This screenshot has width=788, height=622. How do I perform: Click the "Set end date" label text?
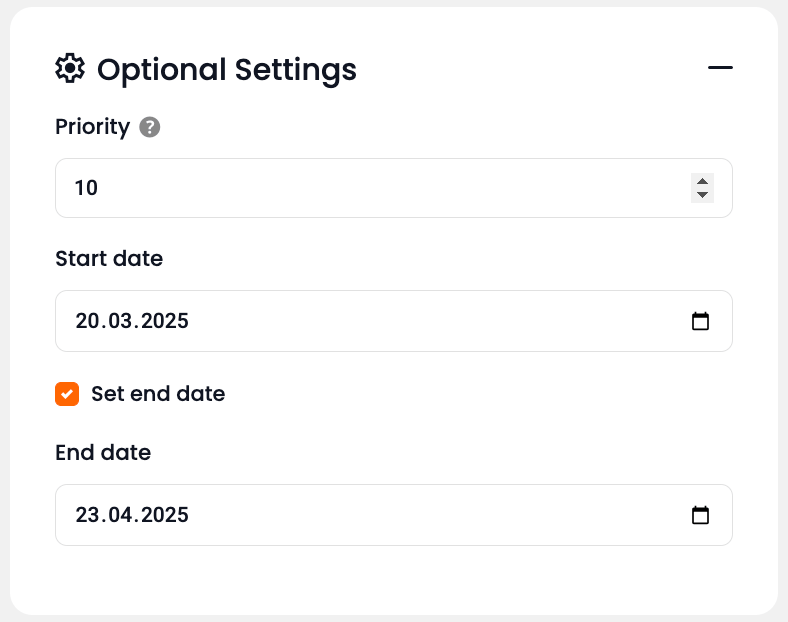point(158,394)
